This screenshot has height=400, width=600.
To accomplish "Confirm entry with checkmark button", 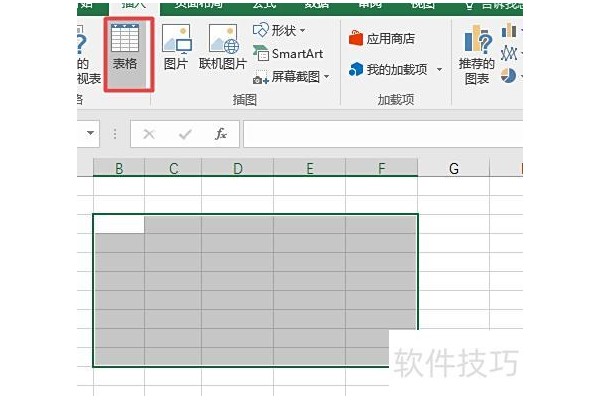I will (185, 134).
